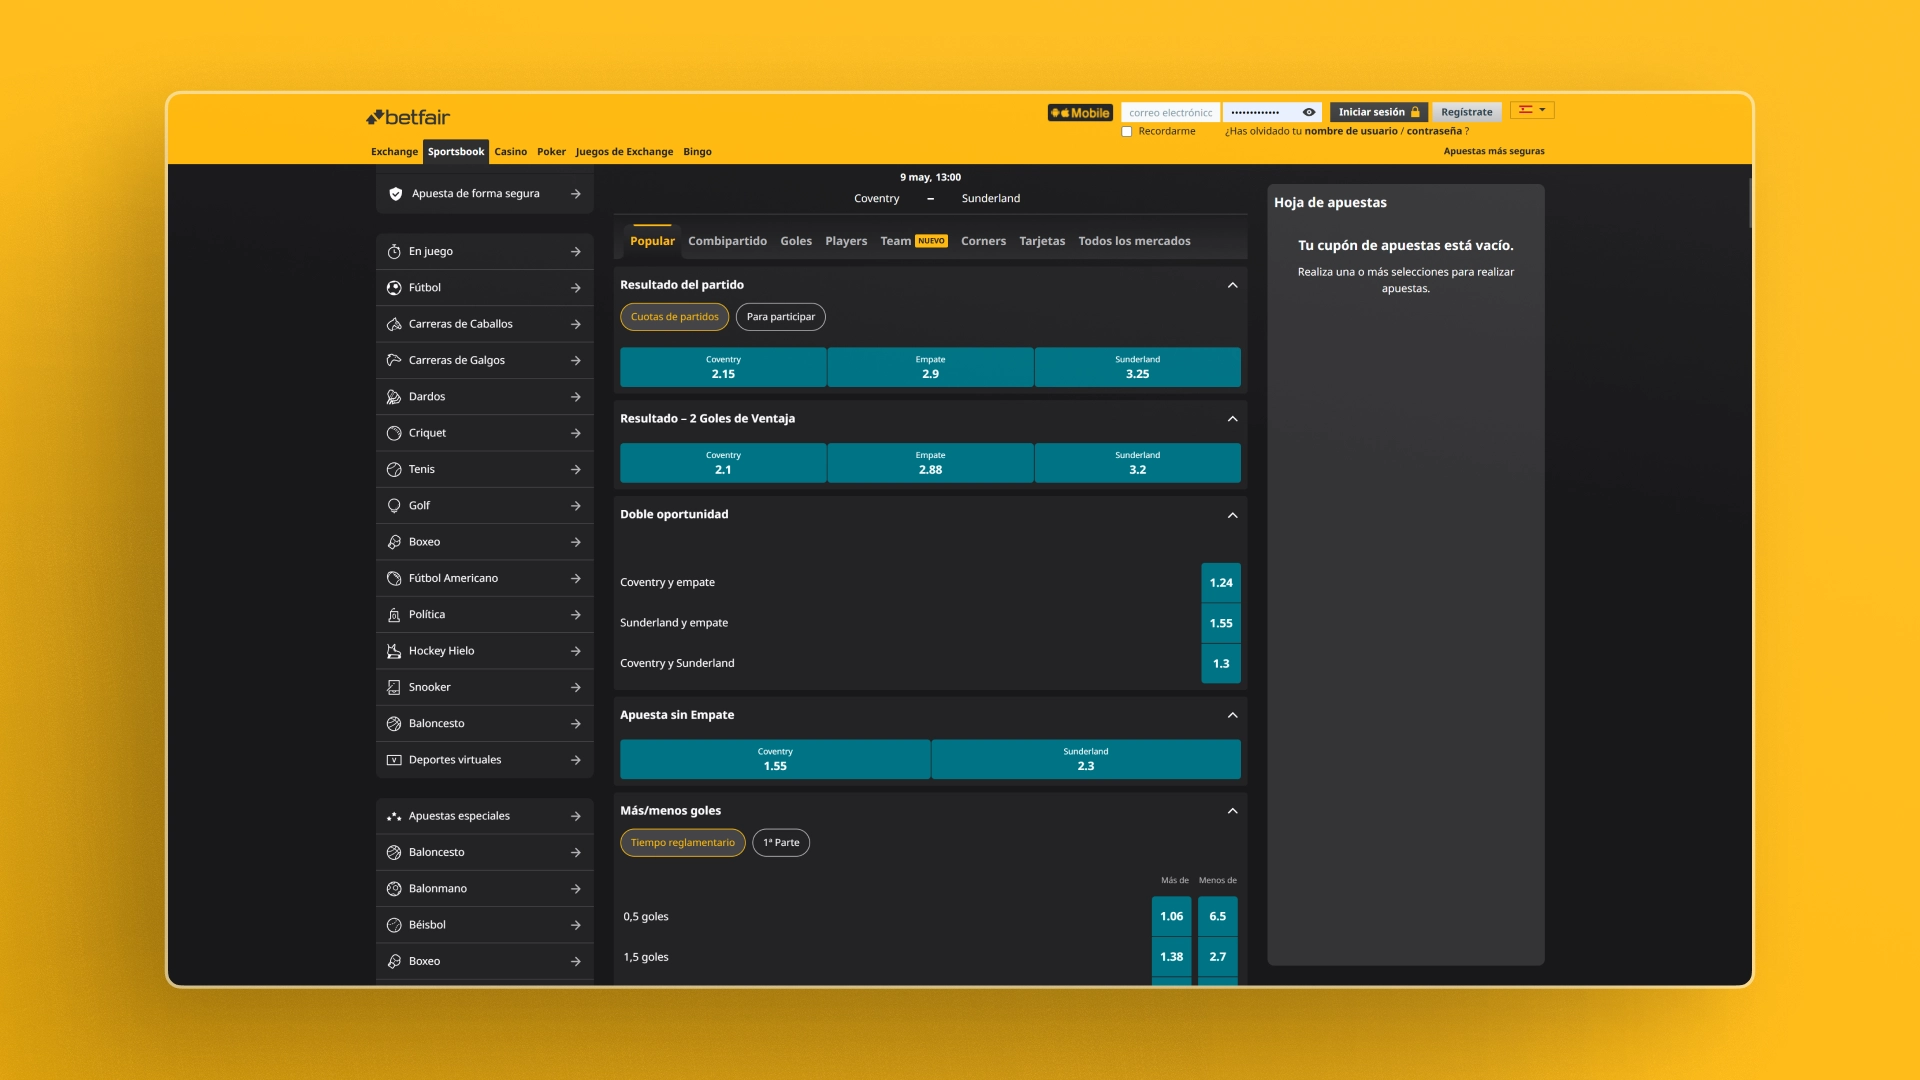Collapse Resultado – 2 Goles de Ventaja section

click(x=1232, y=419)
